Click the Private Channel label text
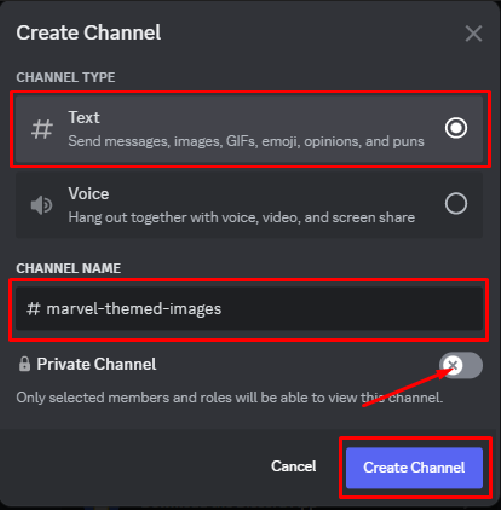 [96, 364]
